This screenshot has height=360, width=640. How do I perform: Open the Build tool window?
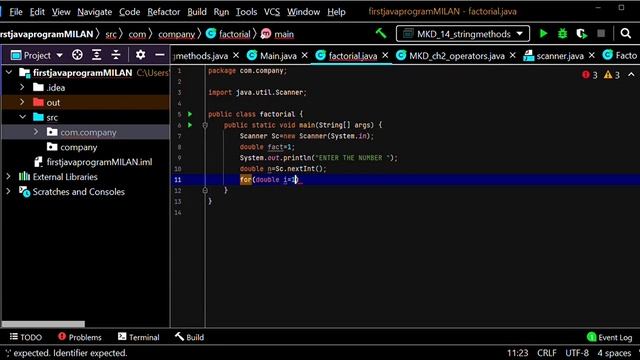[189, 337]
